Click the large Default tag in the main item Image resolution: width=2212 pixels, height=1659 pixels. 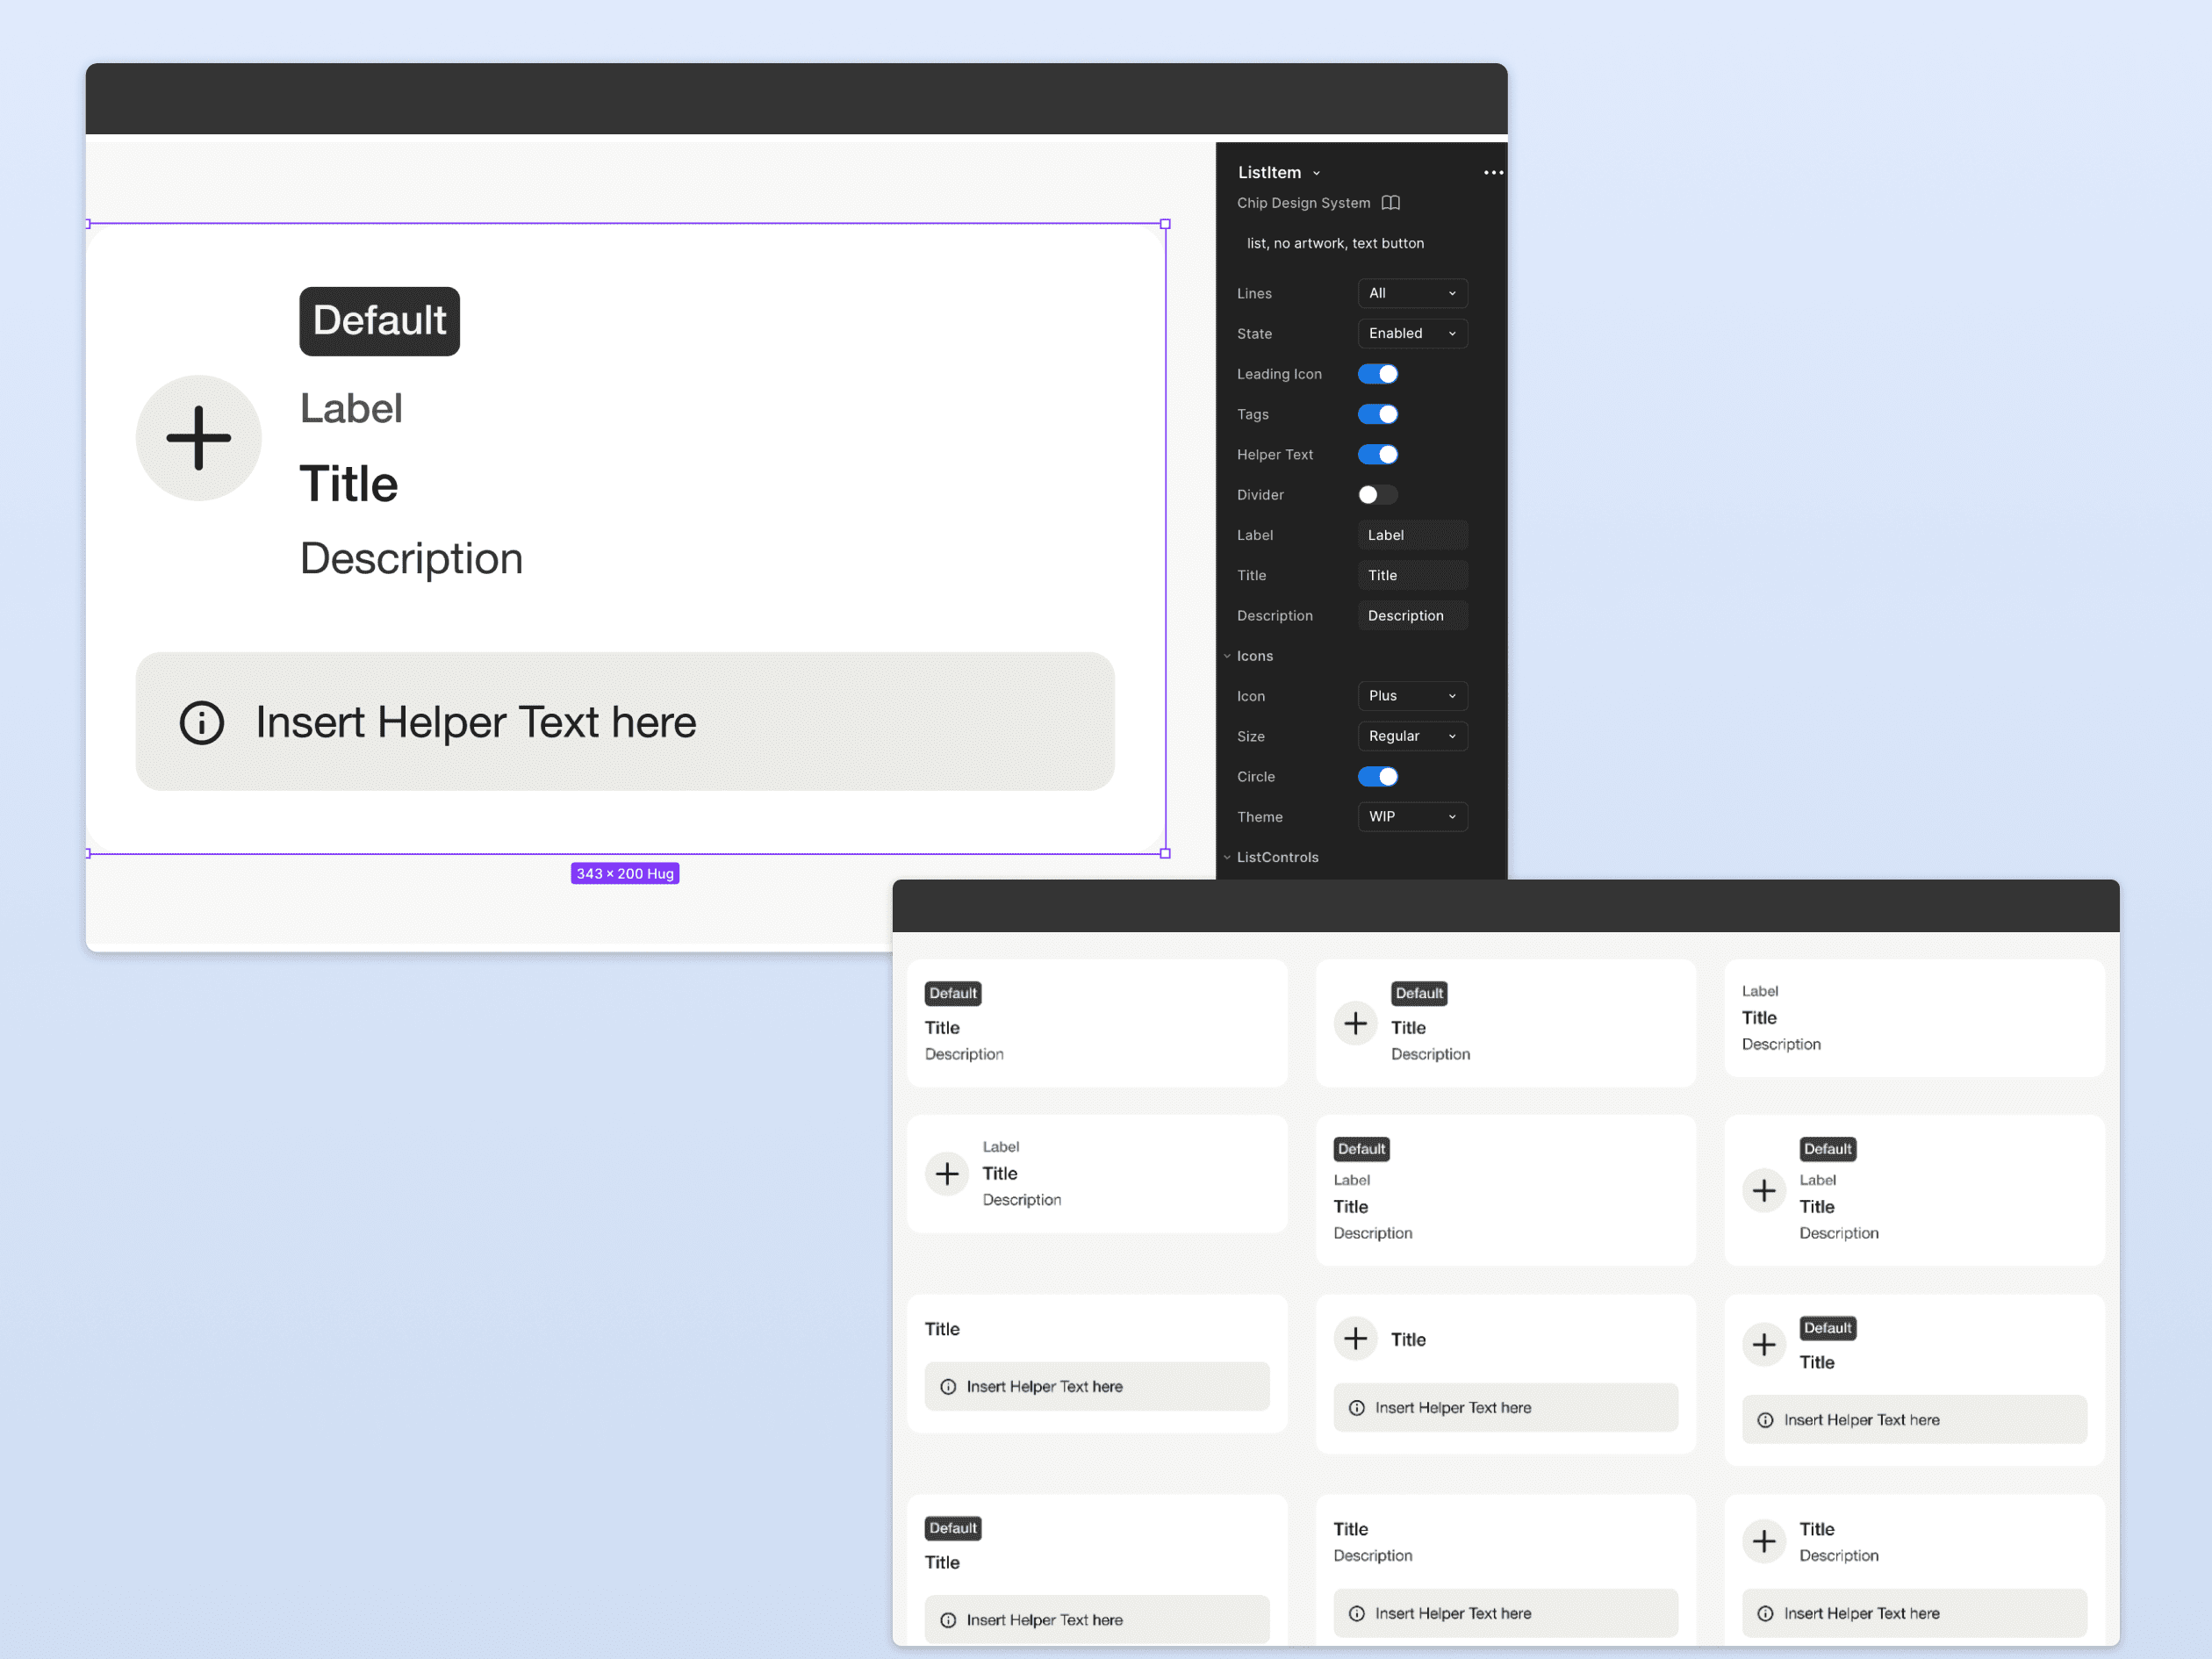click(x=379, y=321)
